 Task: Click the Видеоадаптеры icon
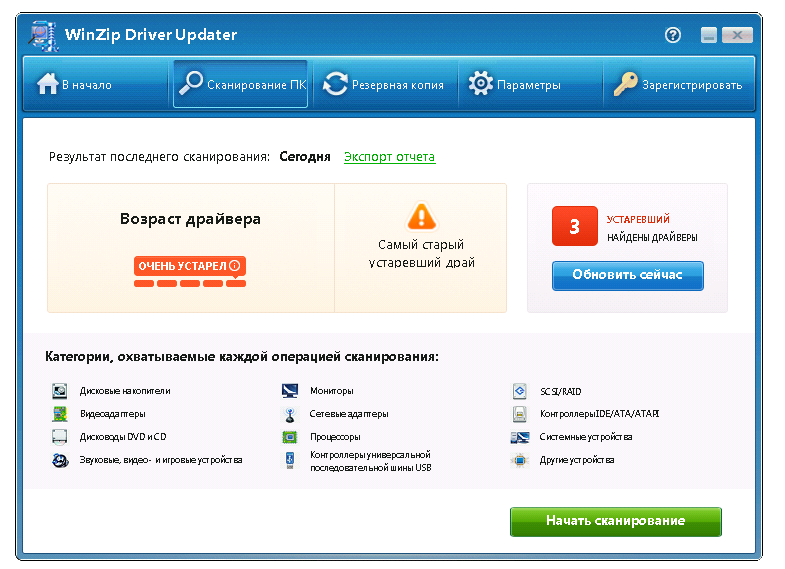coord(60,414)
